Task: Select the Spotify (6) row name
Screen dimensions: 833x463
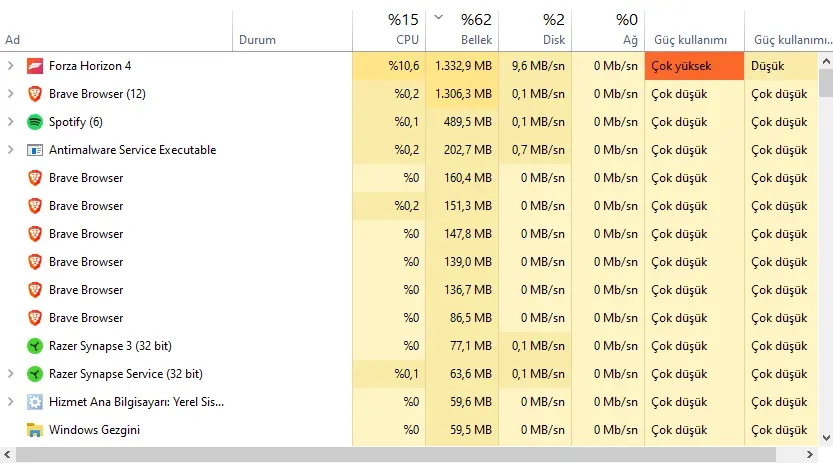Action: 75,122
